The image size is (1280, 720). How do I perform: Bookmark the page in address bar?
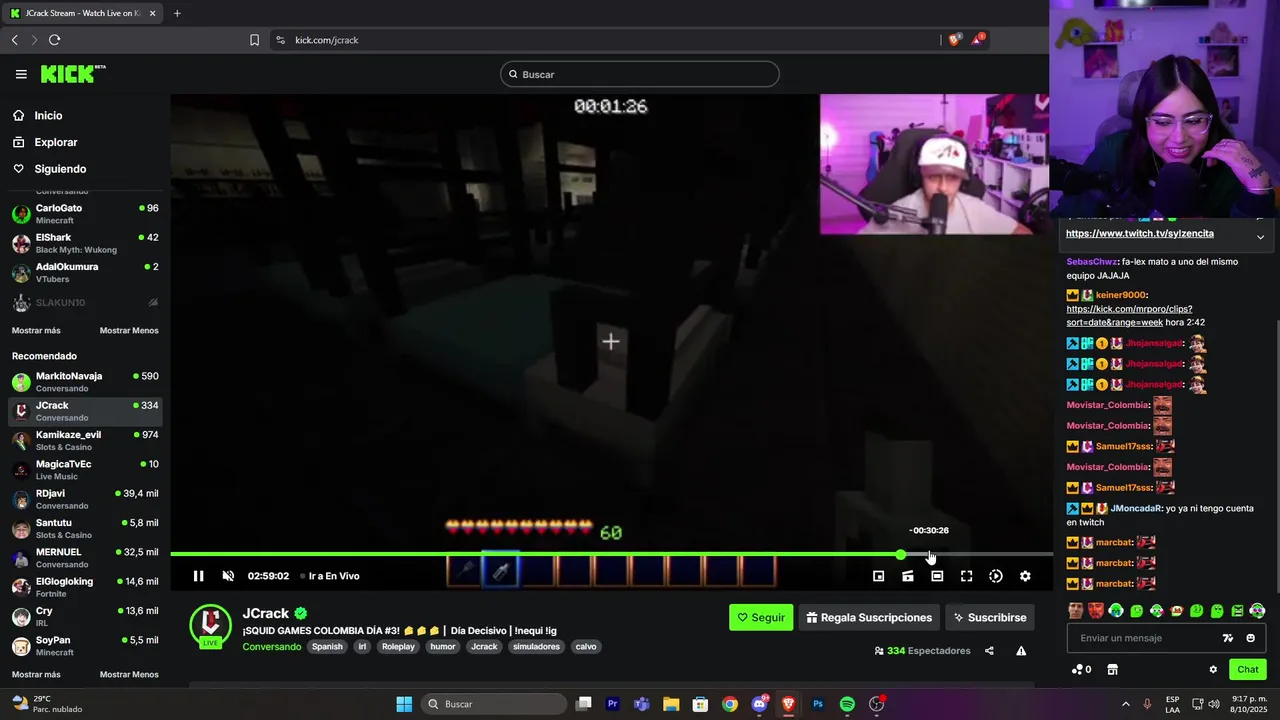pos(254,40)
